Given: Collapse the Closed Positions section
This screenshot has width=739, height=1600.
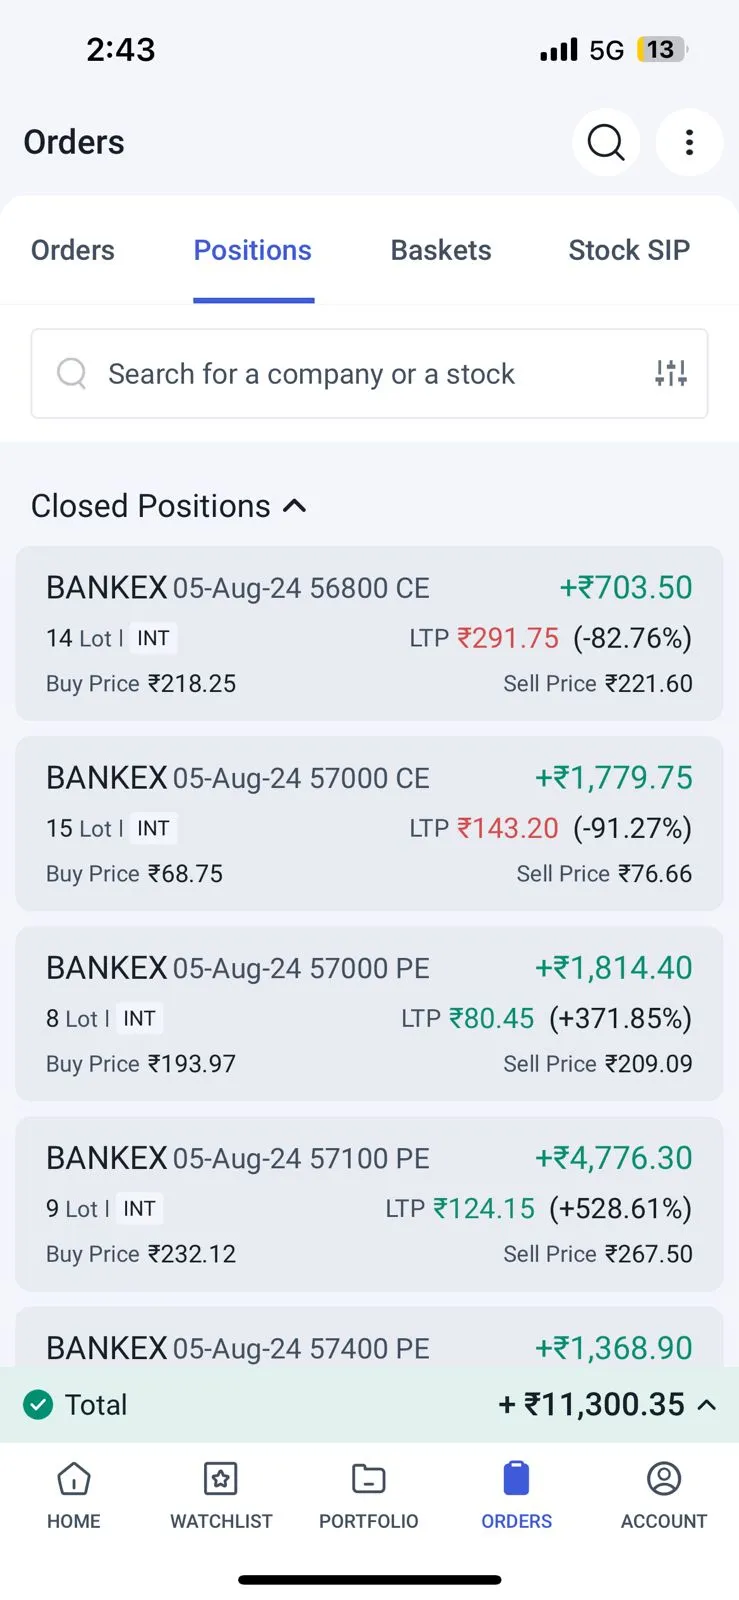Looking at the screenshot, I should click(295, 506).
